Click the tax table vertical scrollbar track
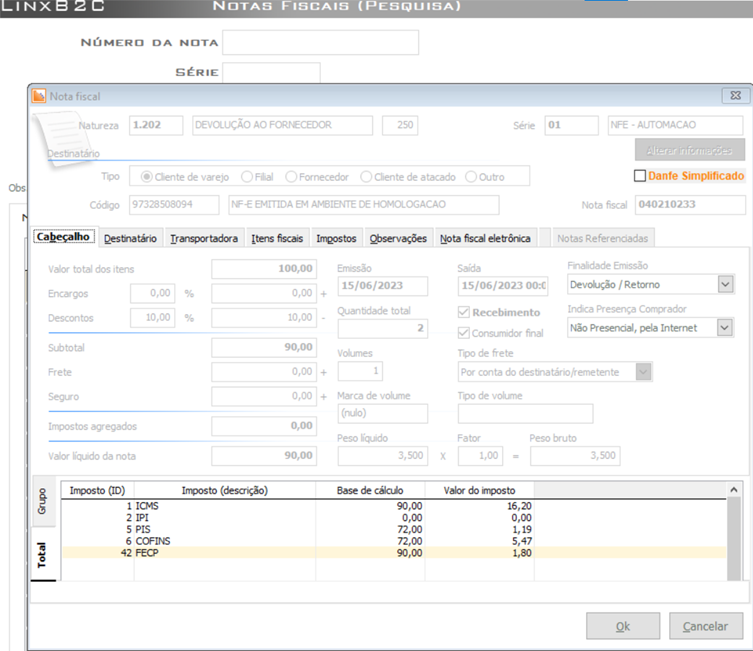 [734, 539]
